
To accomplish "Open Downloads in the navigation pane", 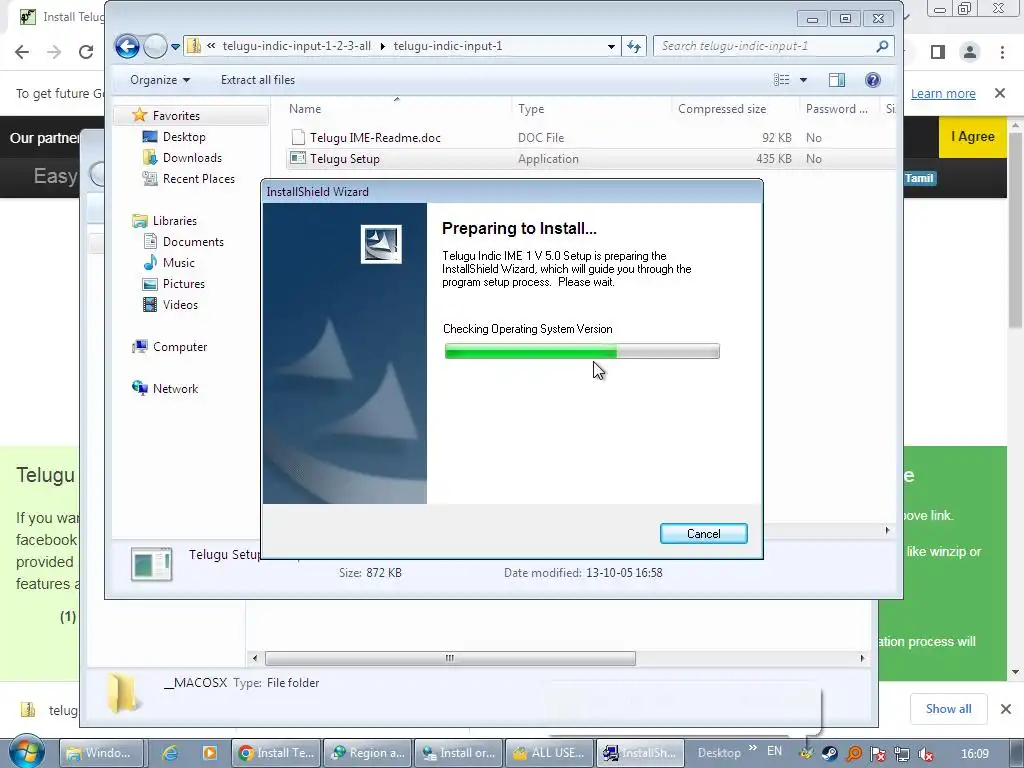I will pyautogui.click(x=192, y=157).
